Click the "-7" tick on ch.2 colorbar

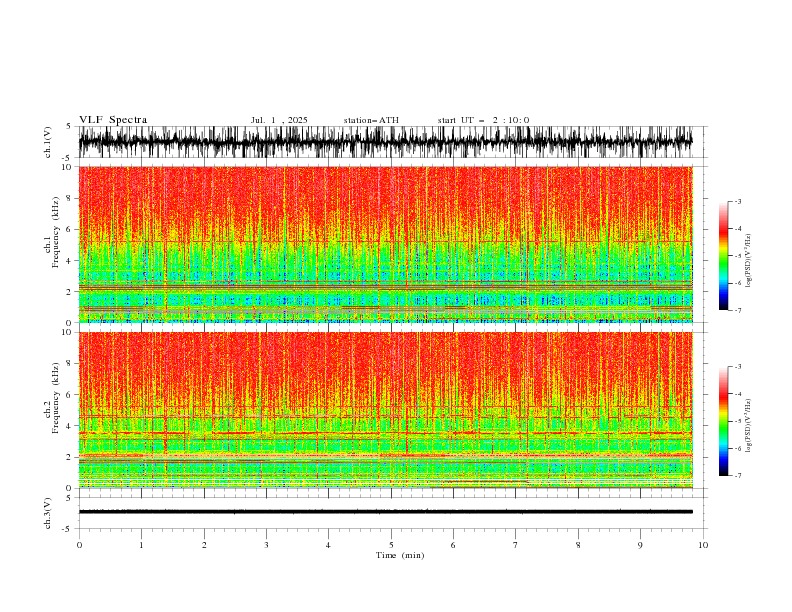click(737, 476)
